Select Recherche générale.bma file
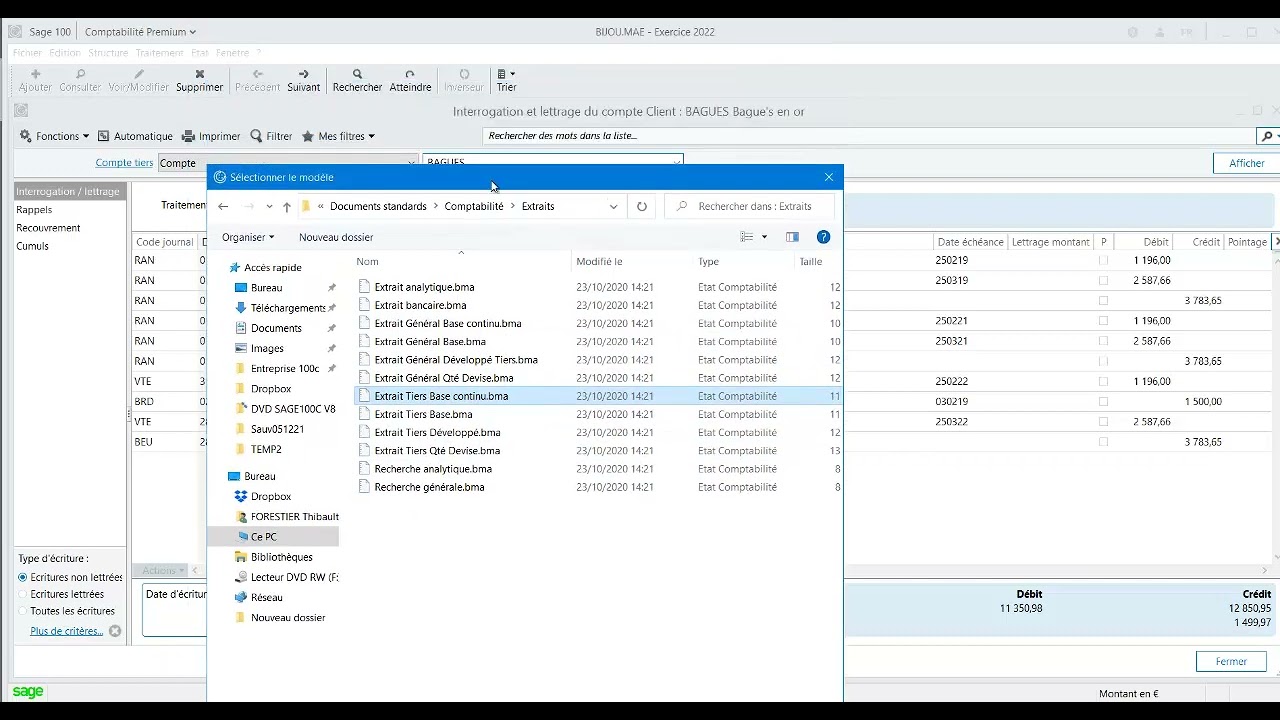1280x720 pixels. pos(429,487)
